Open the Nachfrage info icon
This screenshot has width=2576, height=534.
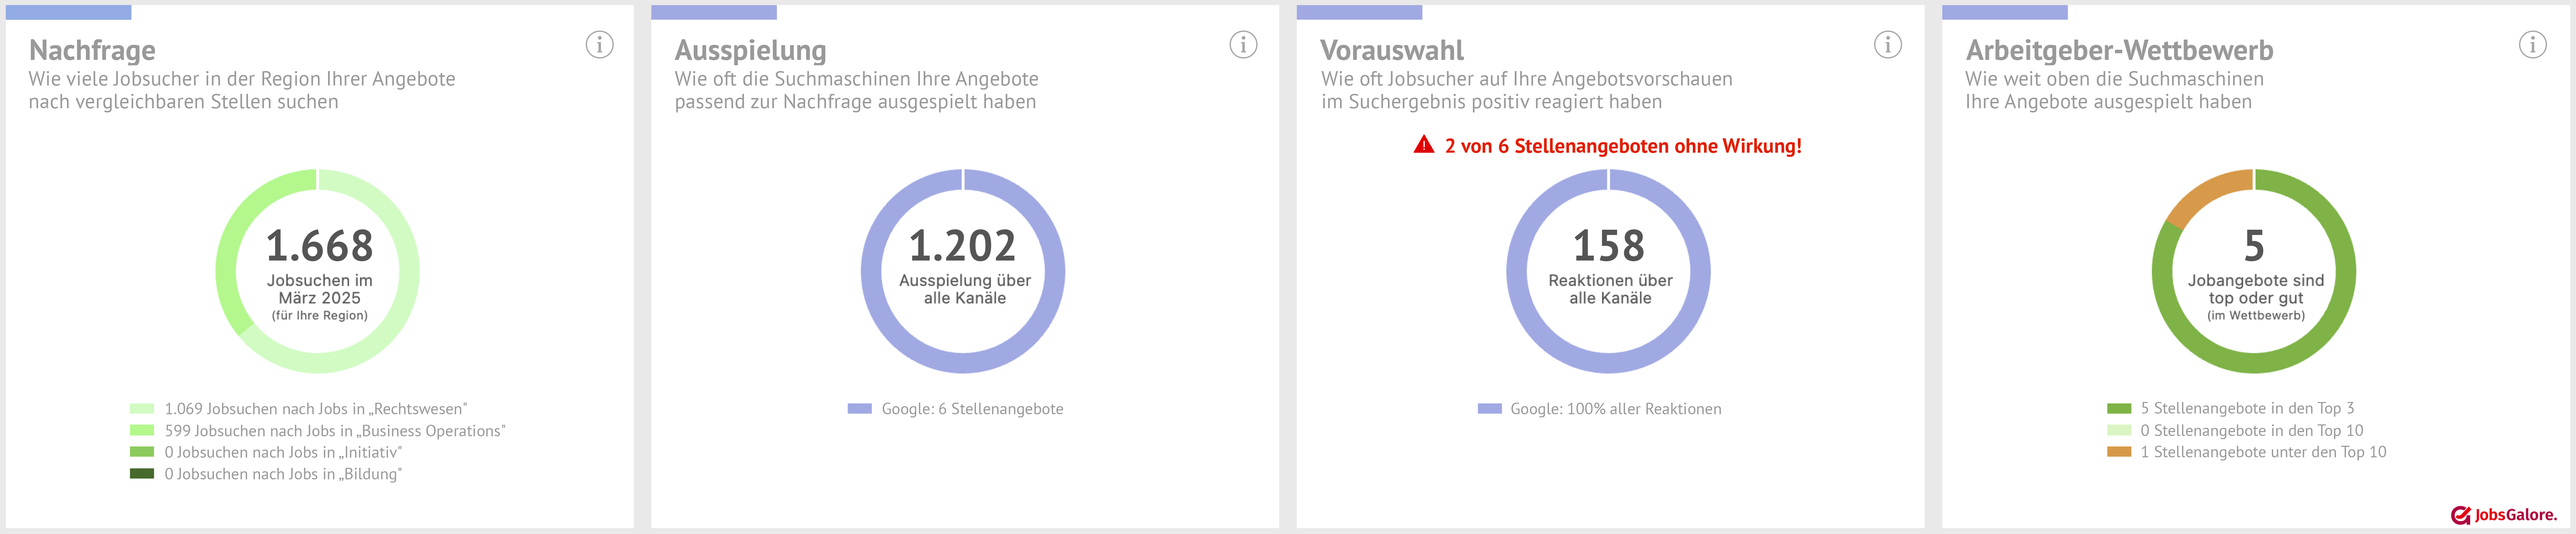tap(599, 45)
